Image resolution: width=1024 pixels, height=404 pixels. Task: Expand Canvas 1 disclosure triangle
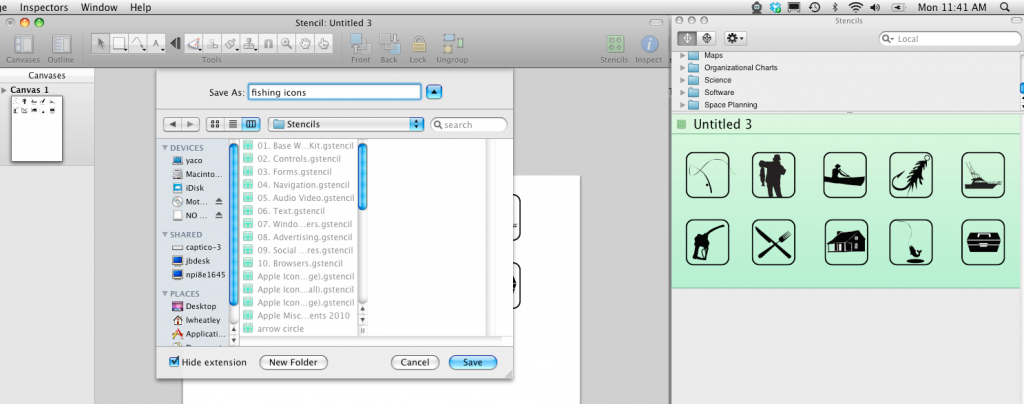click(x=5, y=90)
